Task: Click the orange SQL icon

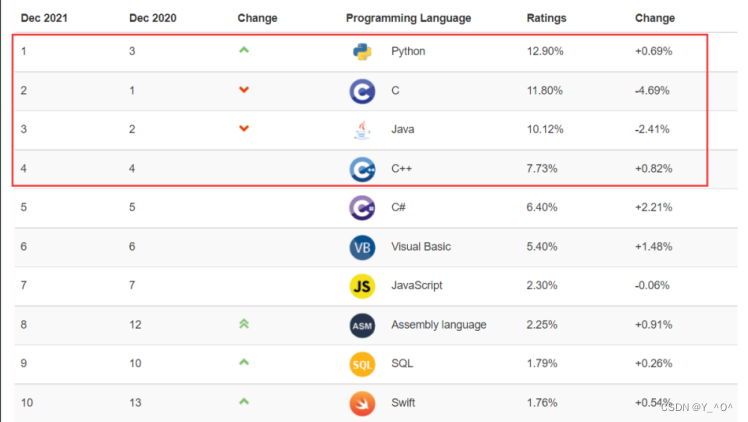Action: [x=362, y=364]
